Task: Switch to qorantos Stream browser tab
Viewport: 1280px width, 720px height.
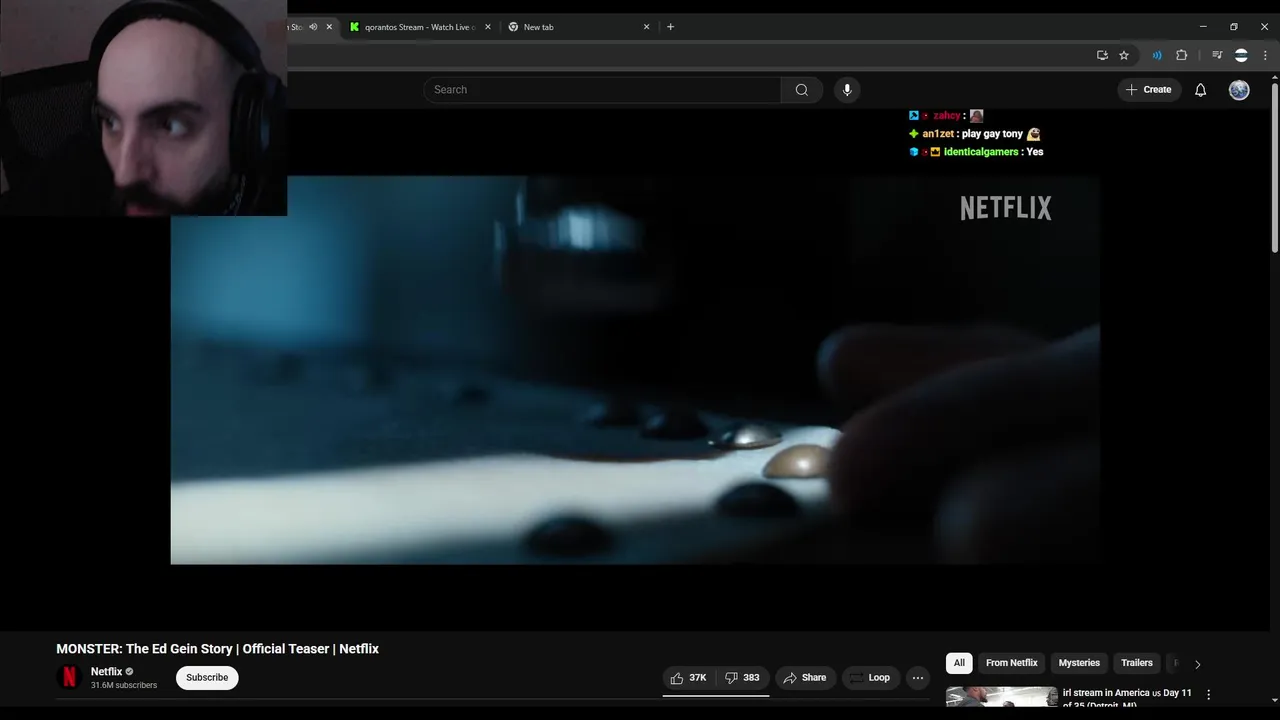Action: click(419, 27)
